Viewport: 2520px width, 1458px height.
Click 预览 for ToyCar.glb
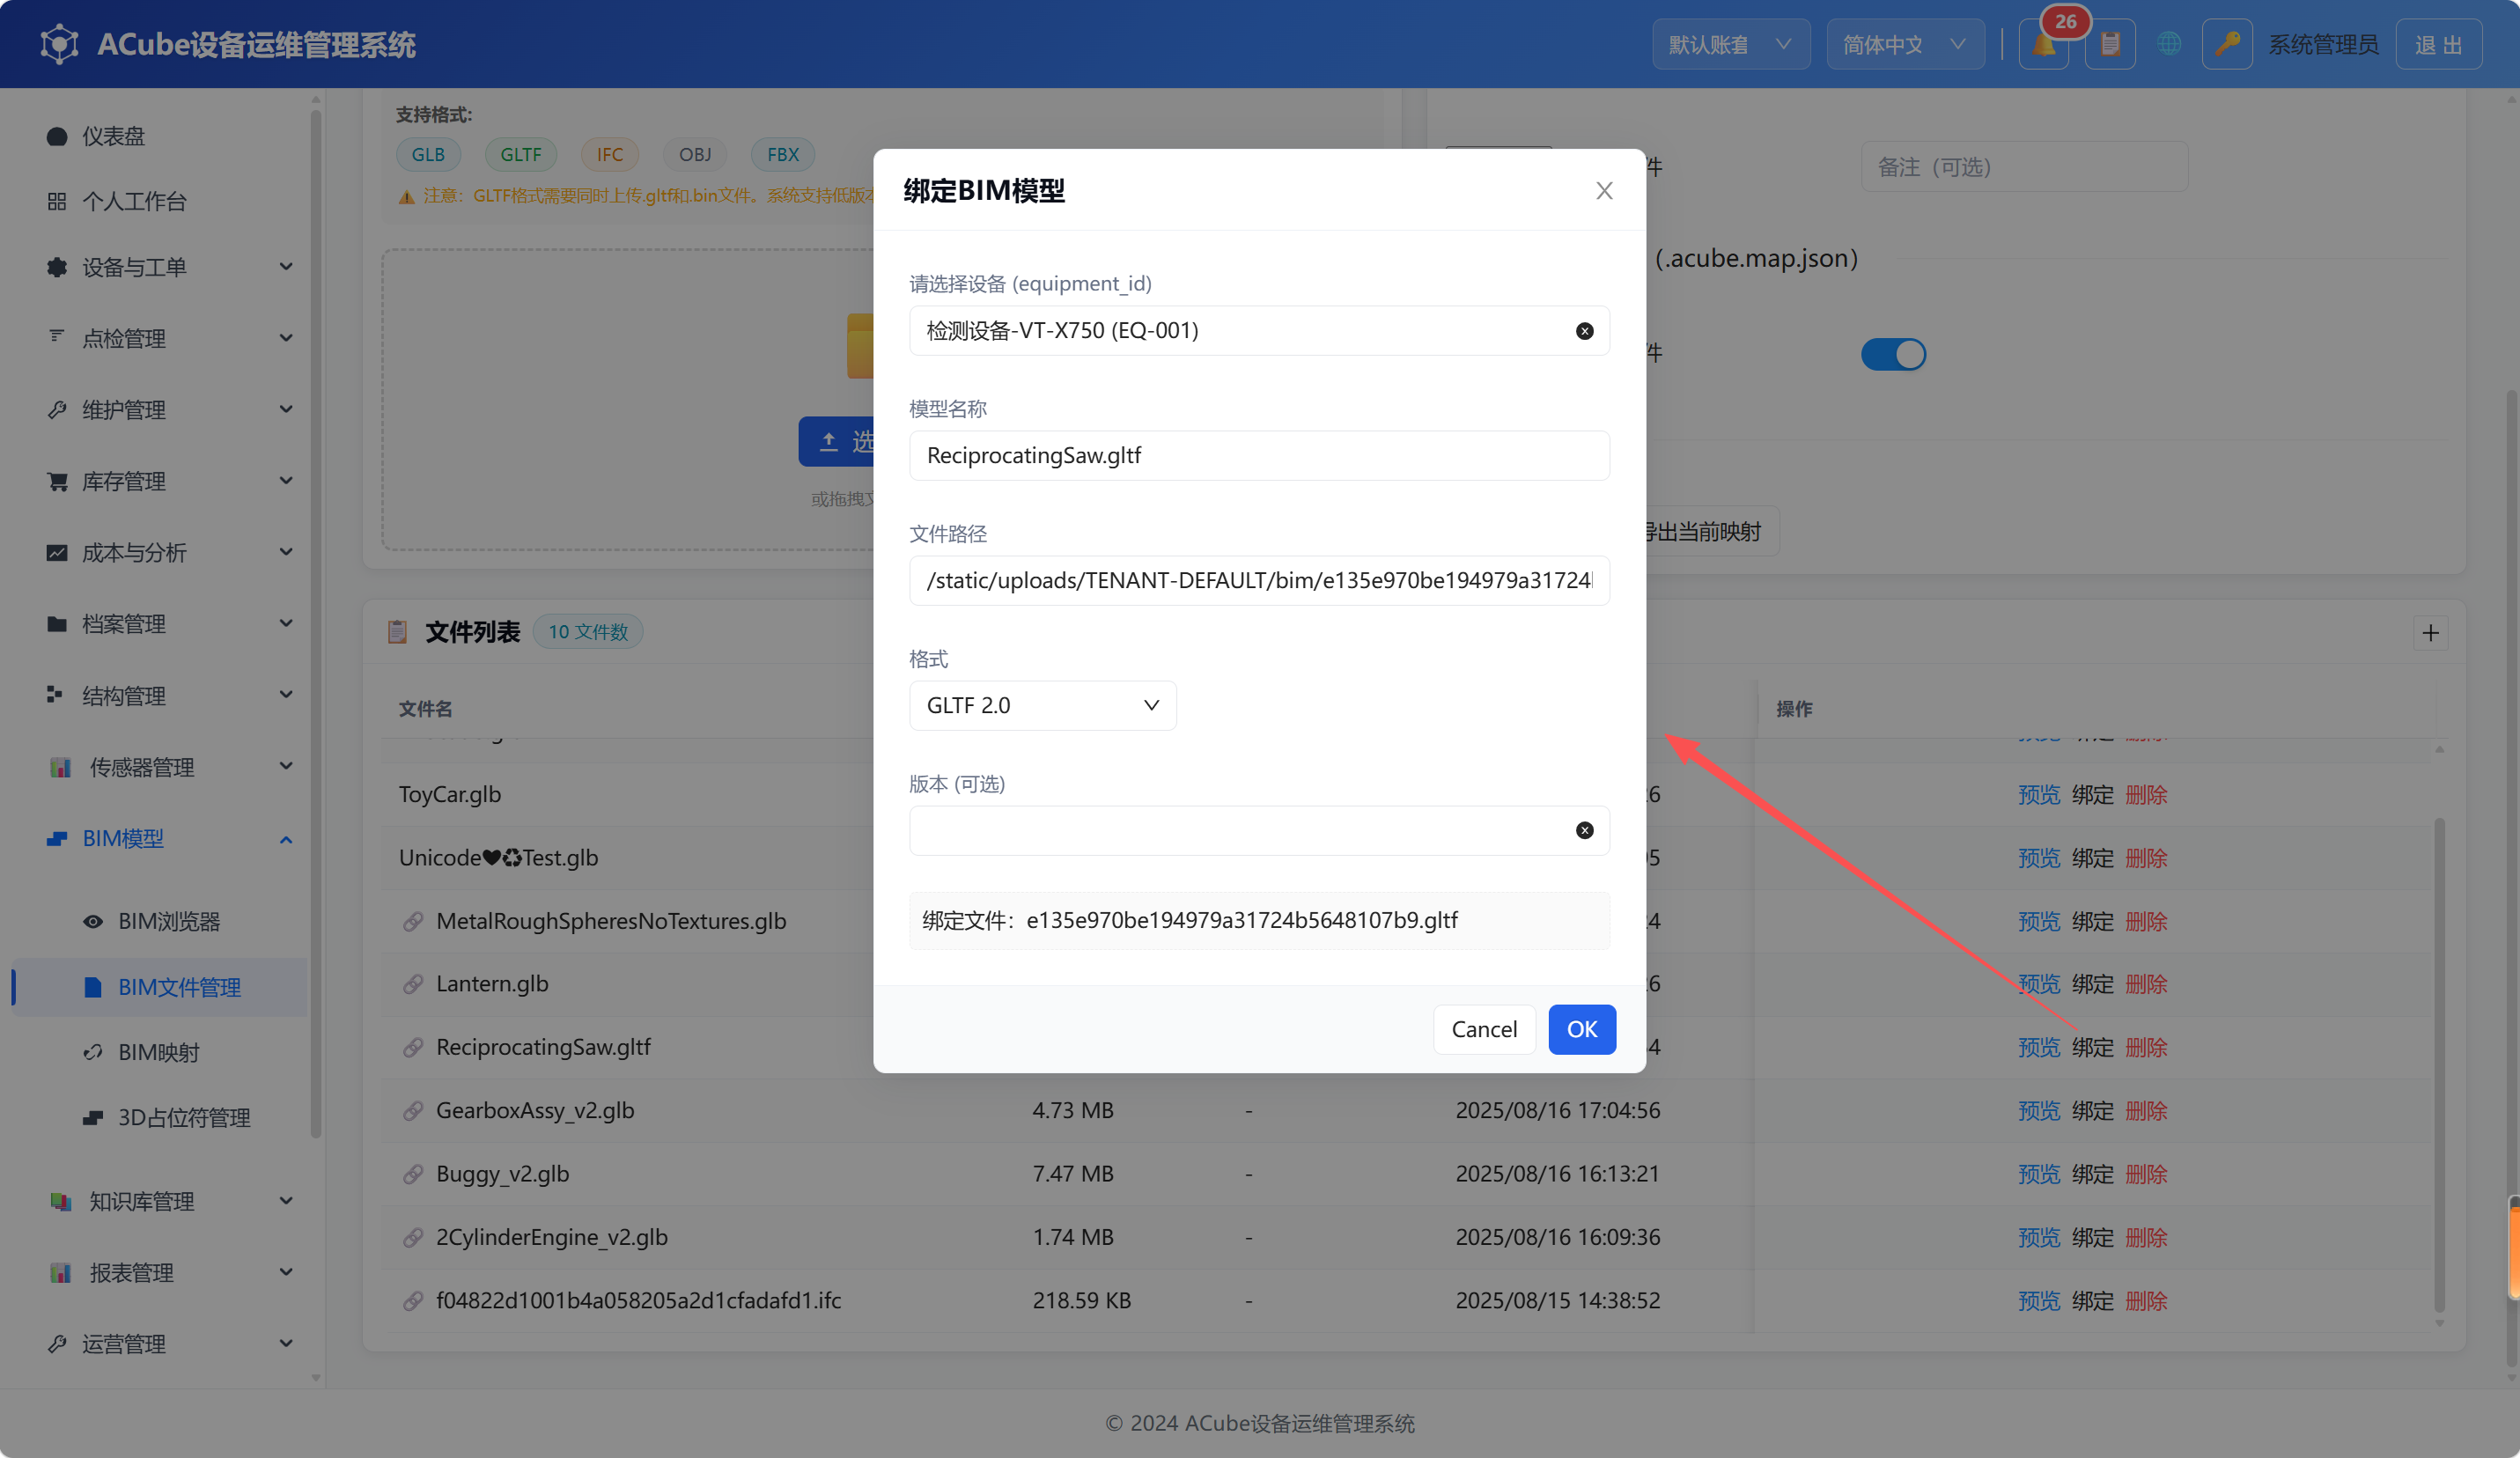(x=2038, y=795)
